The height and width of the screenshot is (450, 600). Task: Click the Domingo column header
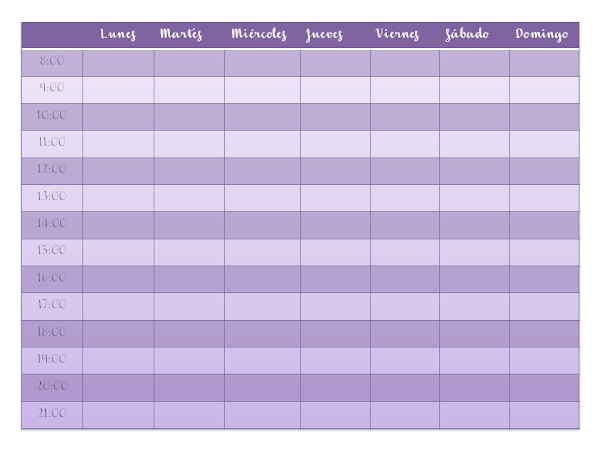click(541, 34)
